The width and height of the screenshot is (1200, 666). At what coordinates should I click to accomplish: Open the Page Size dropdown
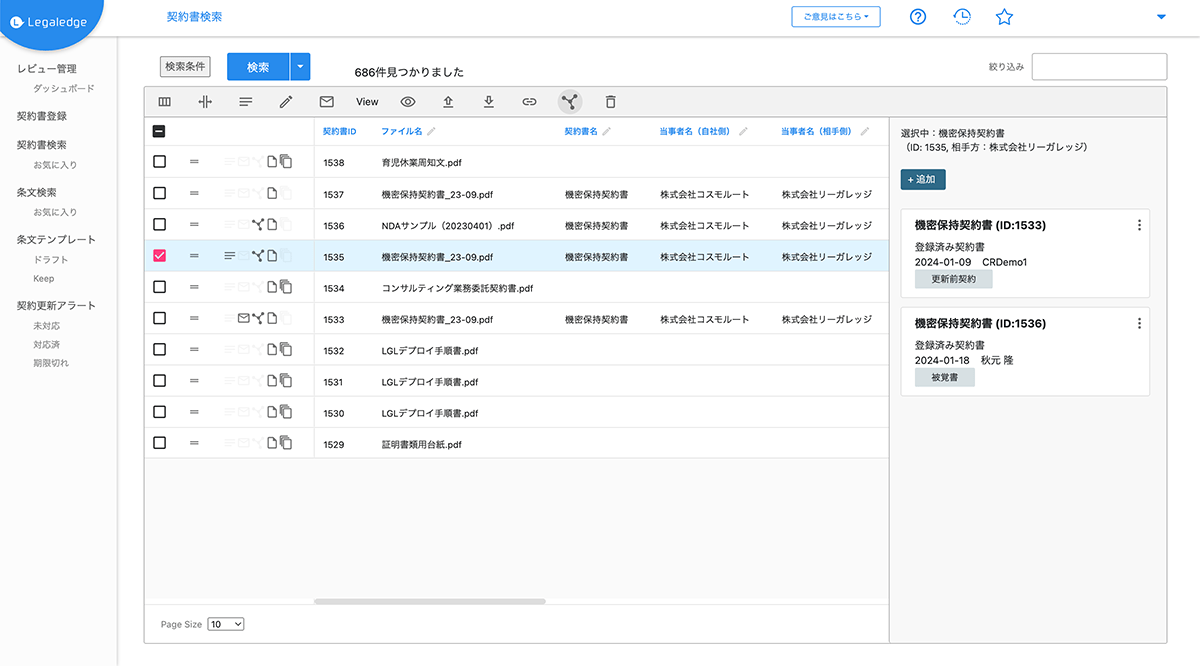(226, 624)
